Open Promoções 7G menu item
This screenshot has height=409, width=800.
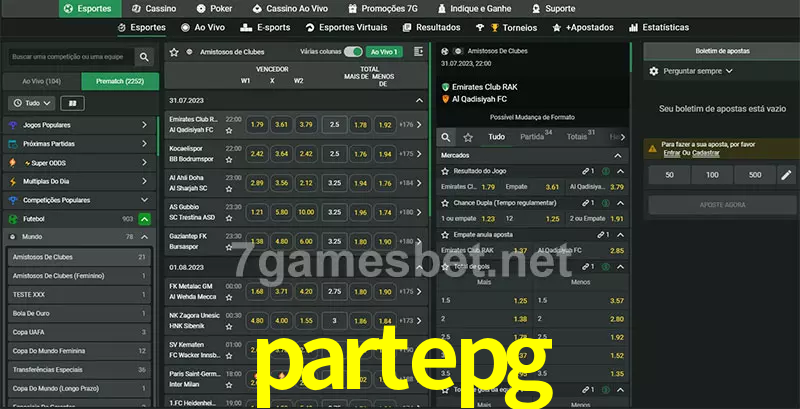(x=383, y=9)
